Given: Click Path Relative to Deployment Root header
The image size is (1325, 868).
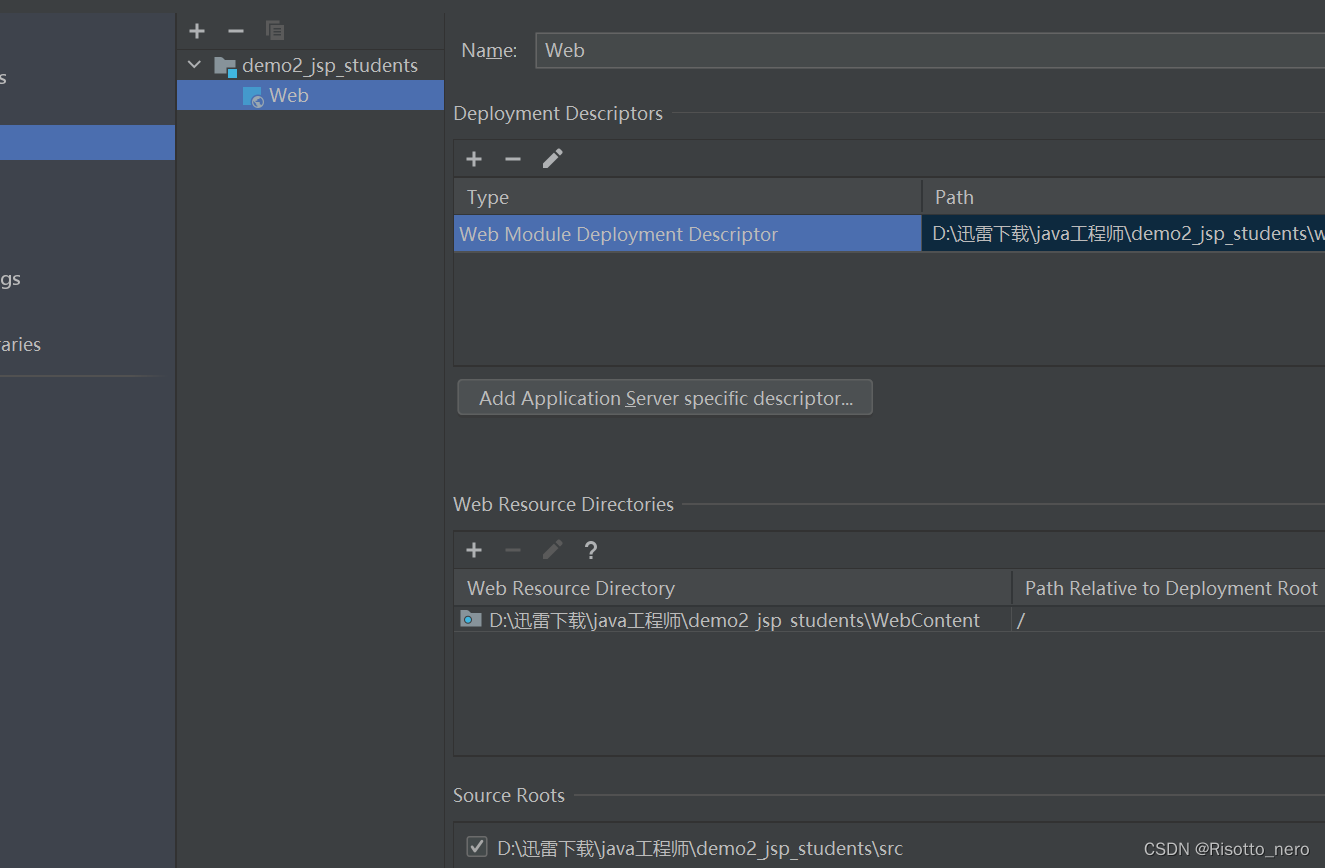Looking at the screenshot, I should [1169, 588].
